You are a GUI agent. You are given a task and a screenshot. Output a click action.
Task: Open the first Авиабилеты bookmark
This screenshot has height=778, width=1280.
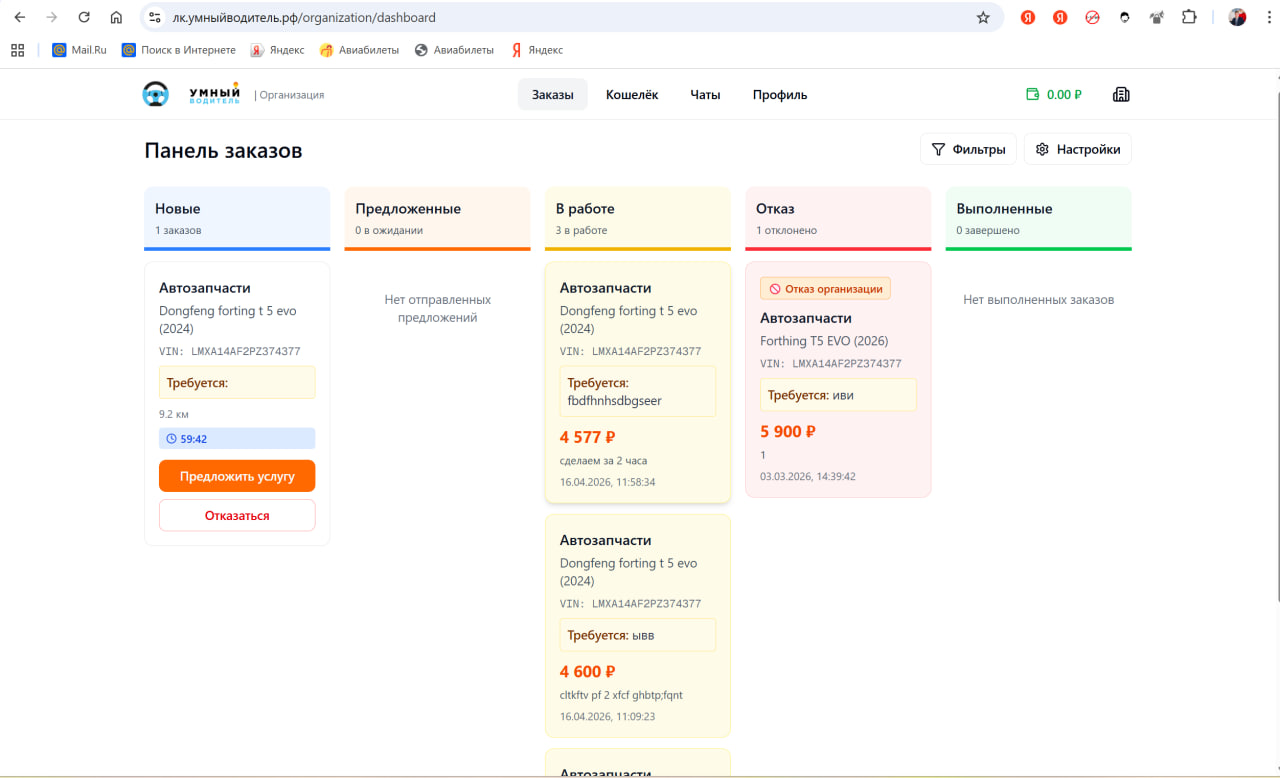pyautogui.click(x=359, y=50)
